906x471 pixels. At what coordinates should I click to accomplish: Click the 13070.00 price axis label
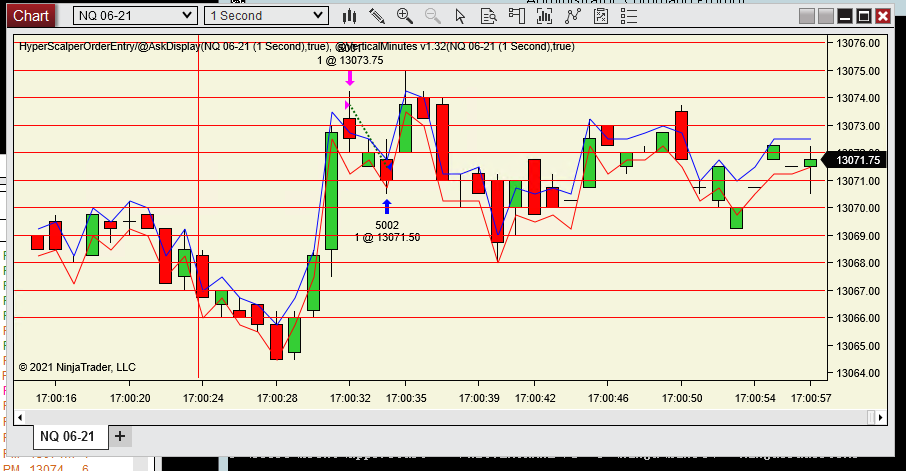(x=858, y=208)
